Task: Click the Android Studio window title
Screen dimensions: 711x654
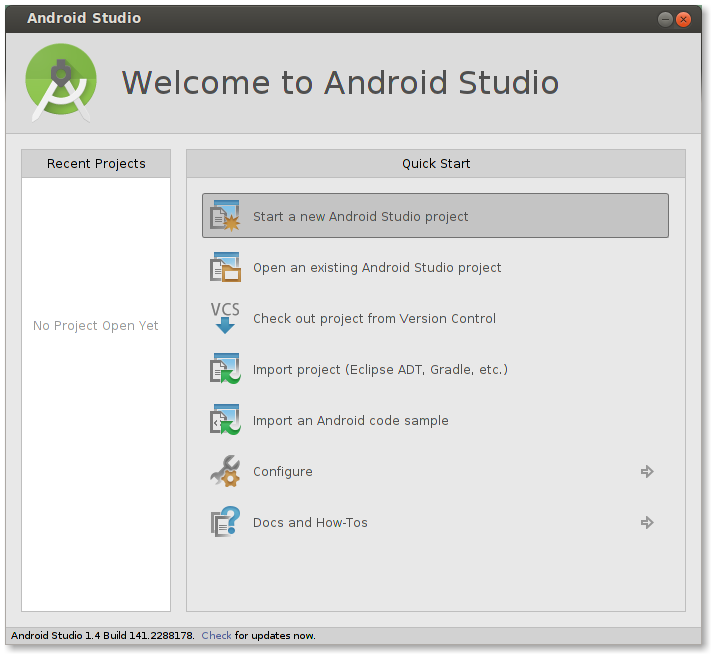Action: tap(84, 18)
